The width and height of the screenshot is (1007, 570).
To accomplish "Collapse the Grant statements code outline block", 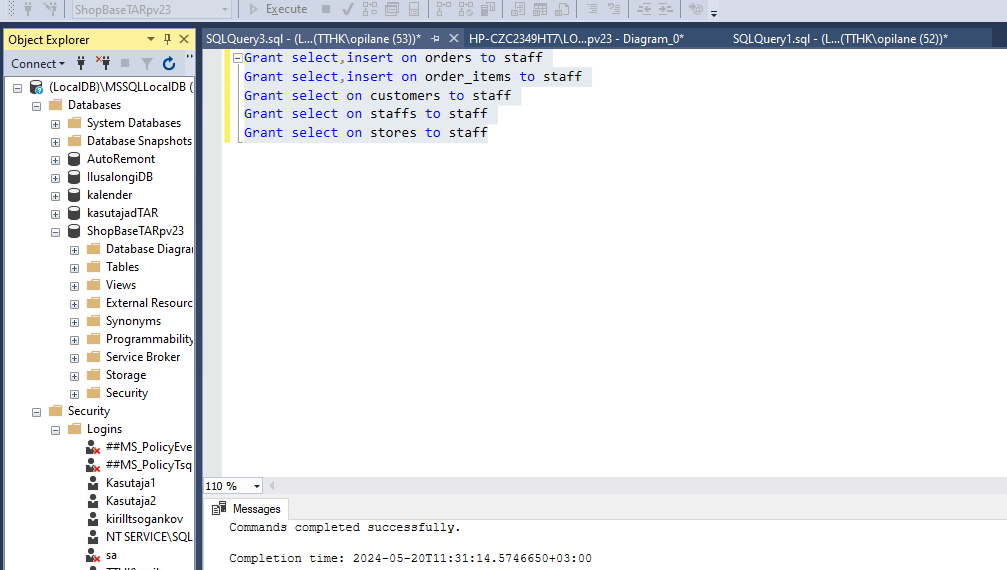I will (237, 58).
